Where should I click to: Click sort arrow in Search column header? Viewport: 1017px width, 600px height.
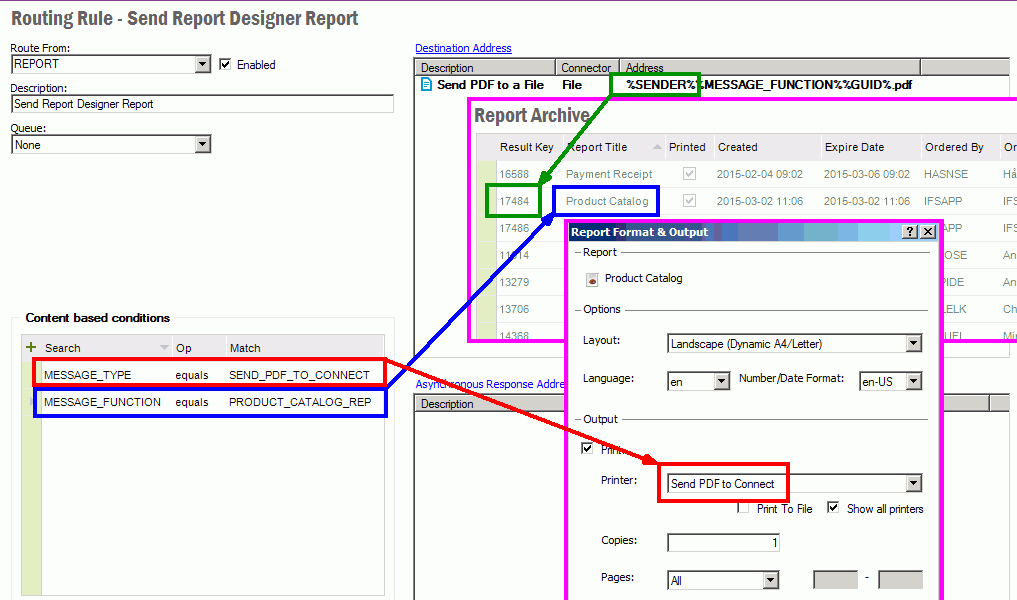click(x=165, y=347)
